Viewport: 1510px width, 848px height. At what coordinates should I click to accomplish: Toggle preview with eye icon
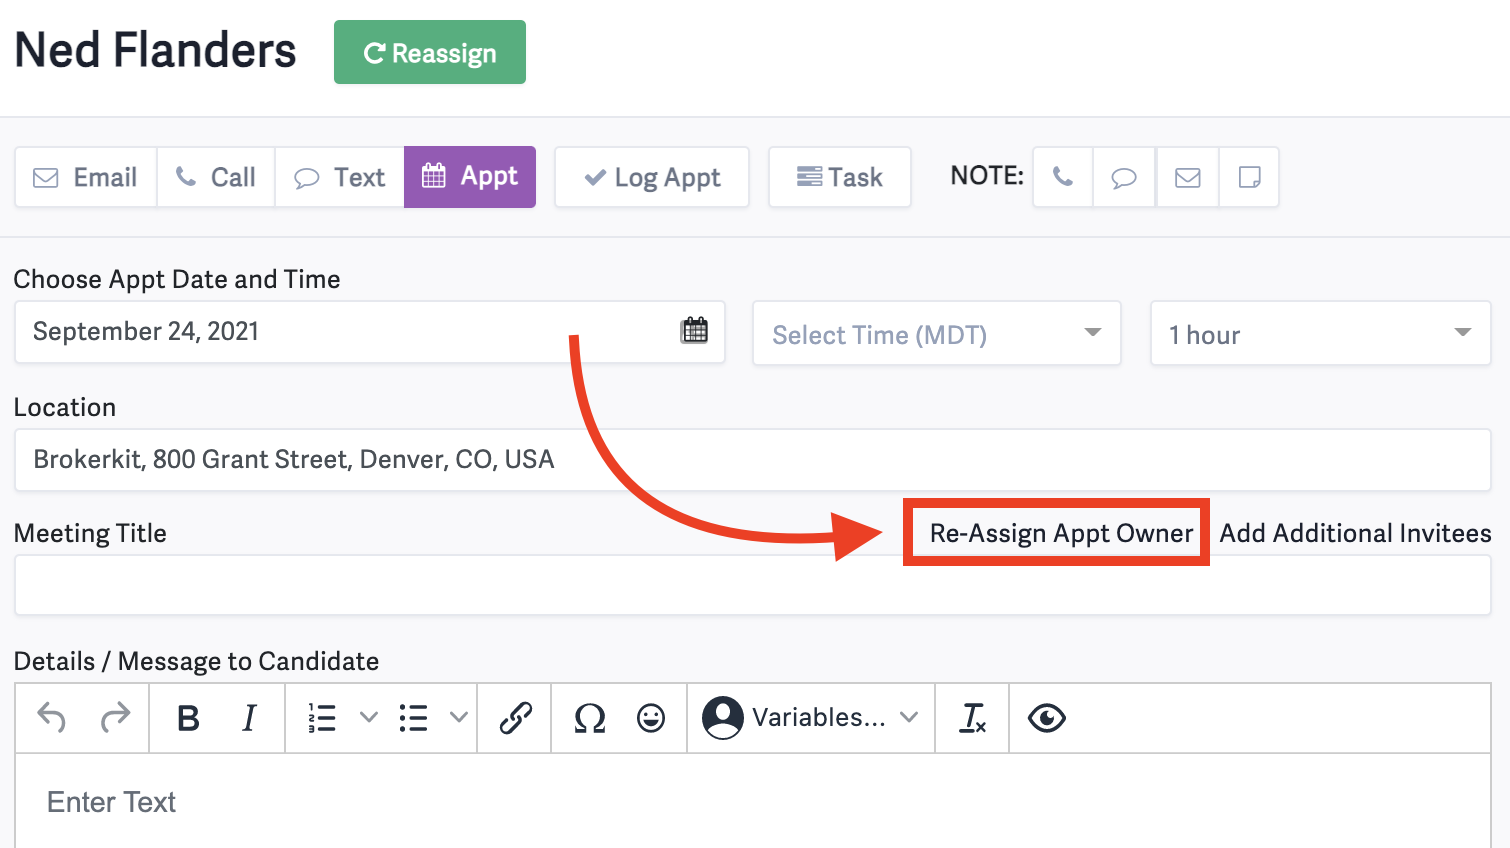click(1047, 718)
